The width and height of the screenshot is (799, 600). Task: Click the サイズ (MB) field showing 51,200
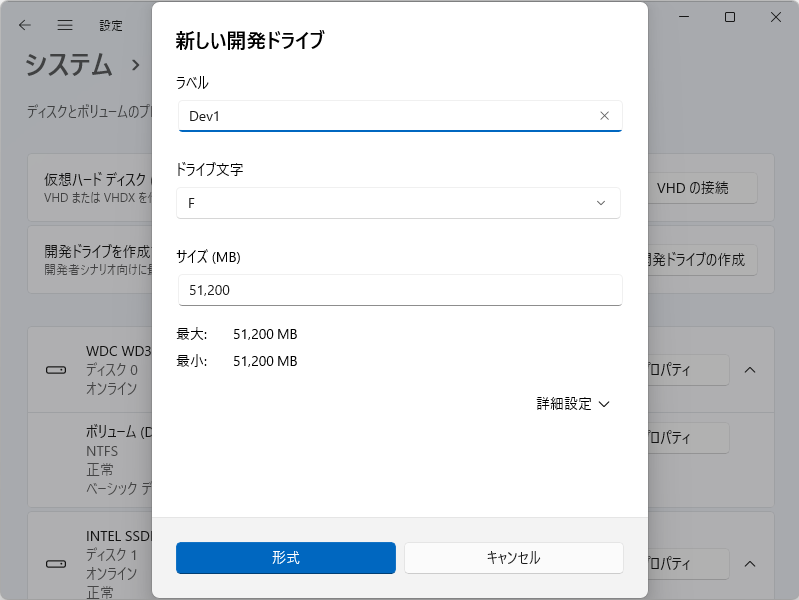pos(400,290)
